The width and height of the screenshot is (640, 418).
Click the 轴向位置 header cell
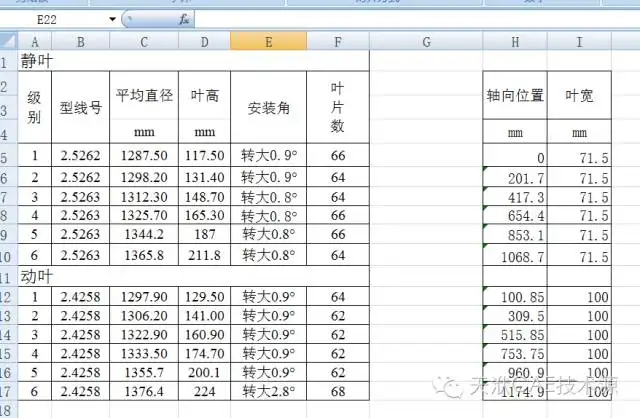[515, 96]
